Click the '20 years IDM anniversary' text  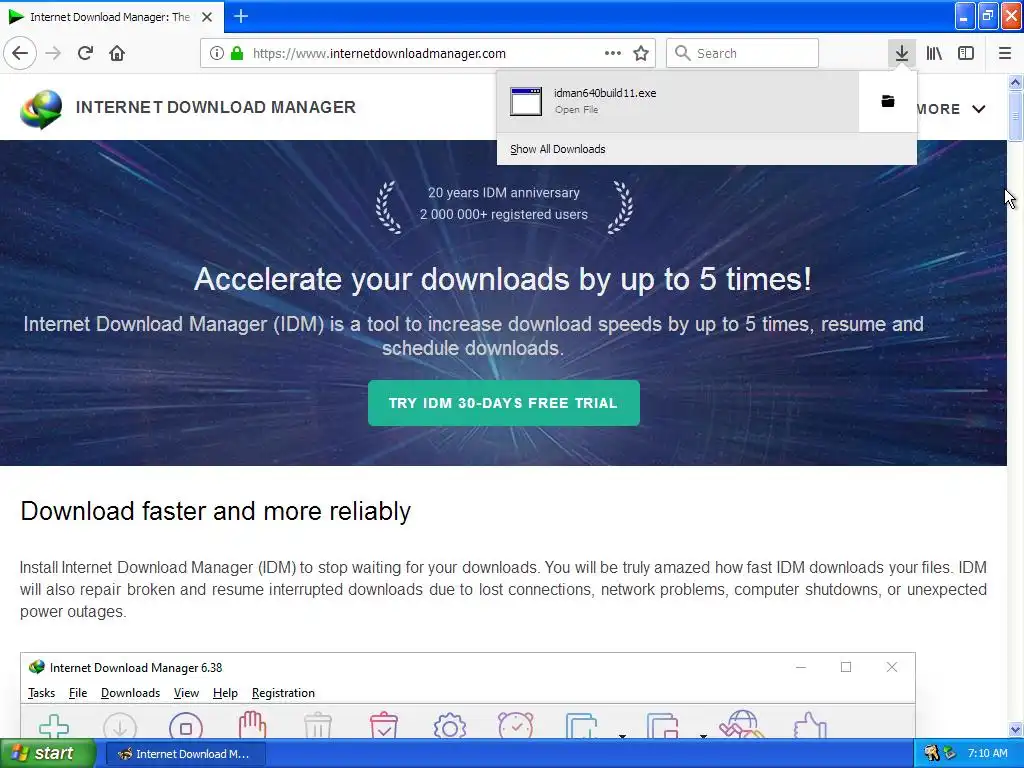click(504, 193)
